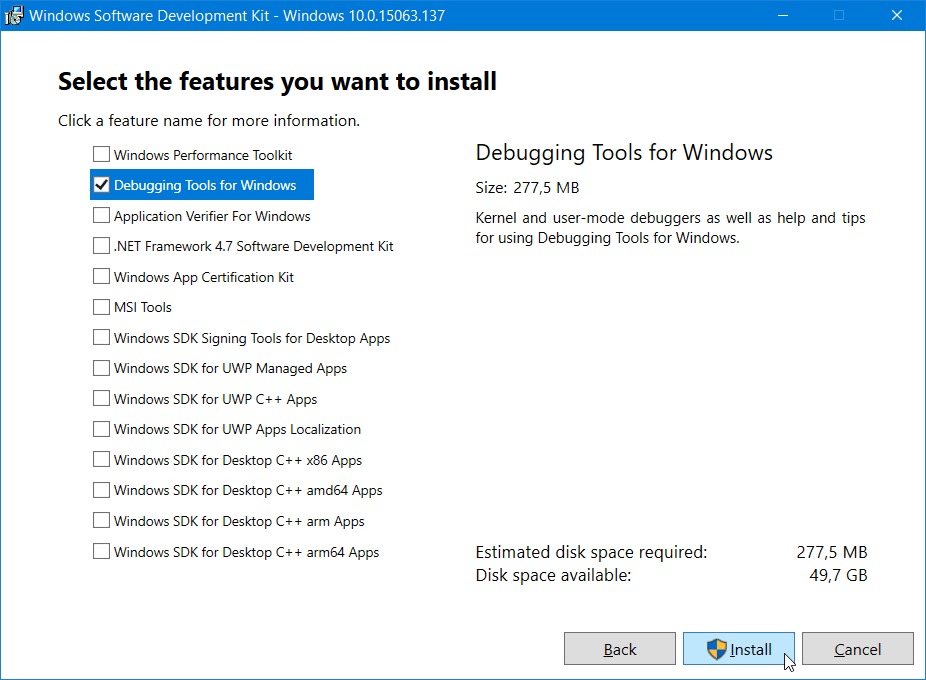The height and width of the screenshot is (680, 926).
Task: Click the 49,7 GB disk space value
Action: pos(838,575)
